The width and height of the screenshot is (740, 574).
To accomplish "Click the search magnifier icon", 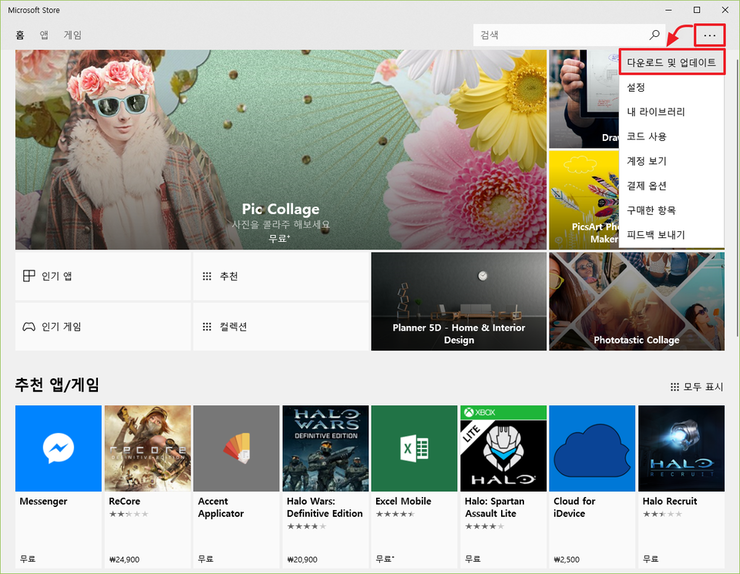I will (654, 35).
